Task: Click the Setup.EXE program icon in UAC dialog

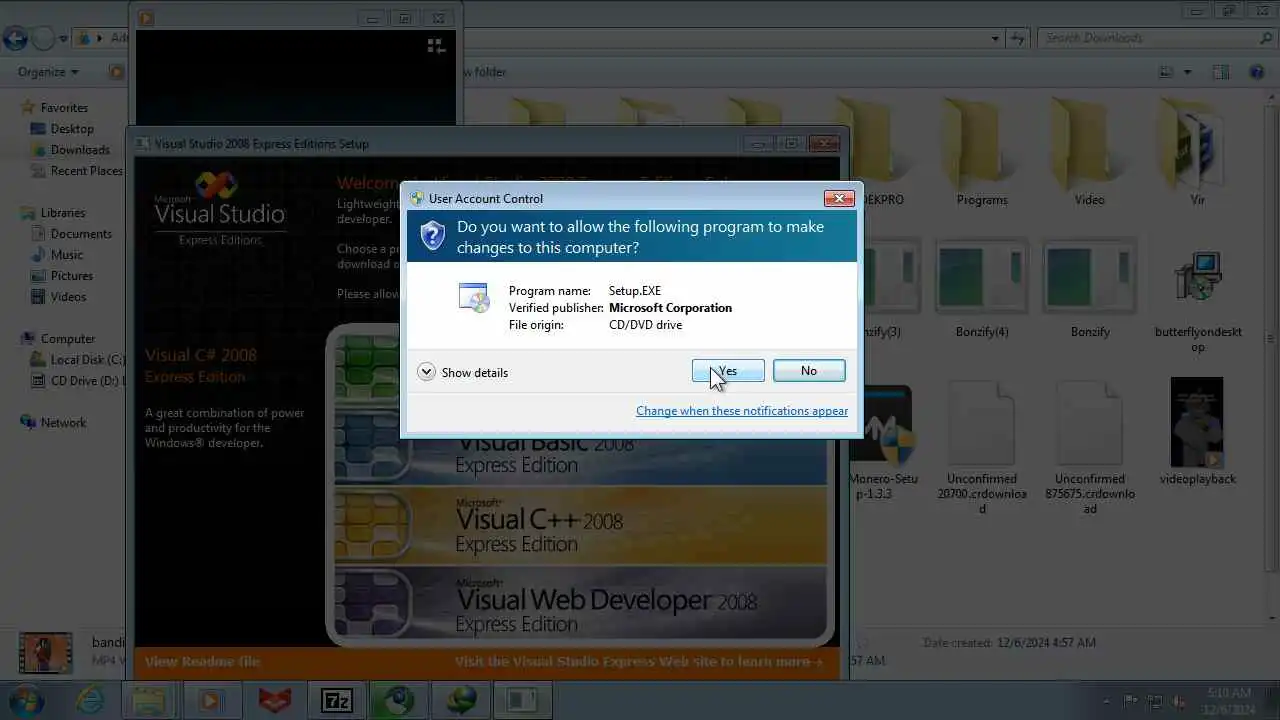Action: [474, 298]
